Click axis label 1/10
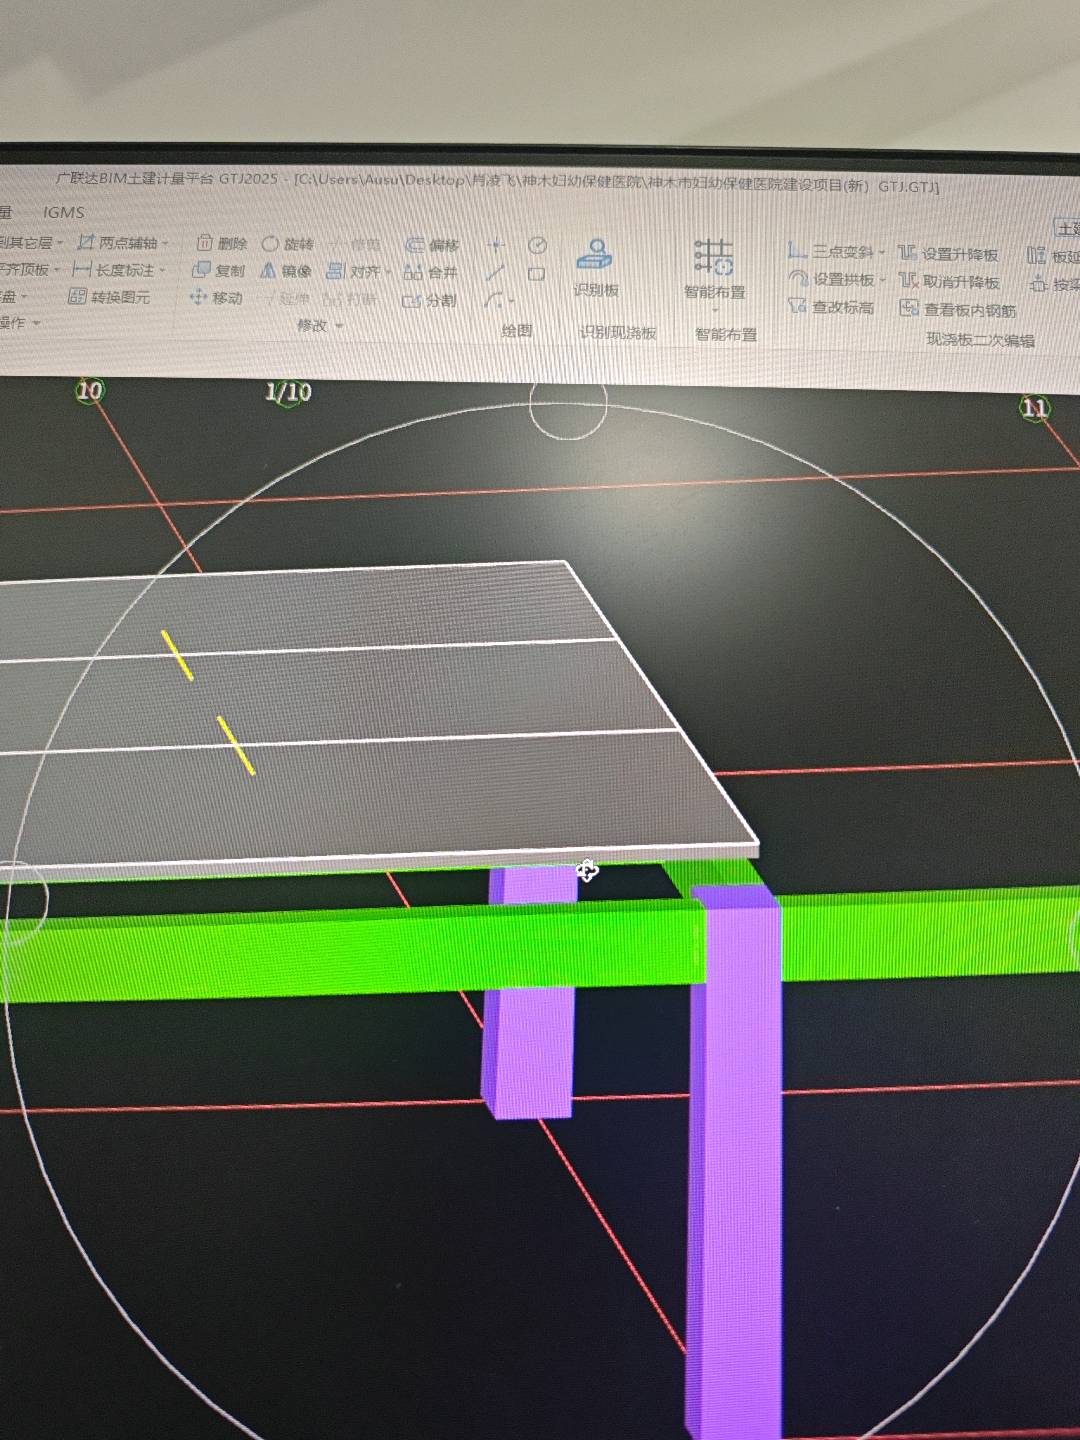 pos(288,392)
